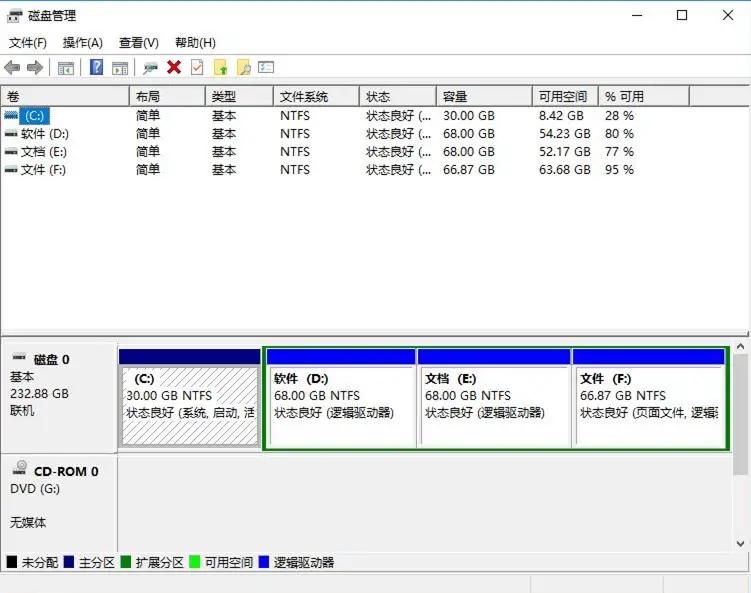Click the checklist settings toolbar icon

[266, 67]
